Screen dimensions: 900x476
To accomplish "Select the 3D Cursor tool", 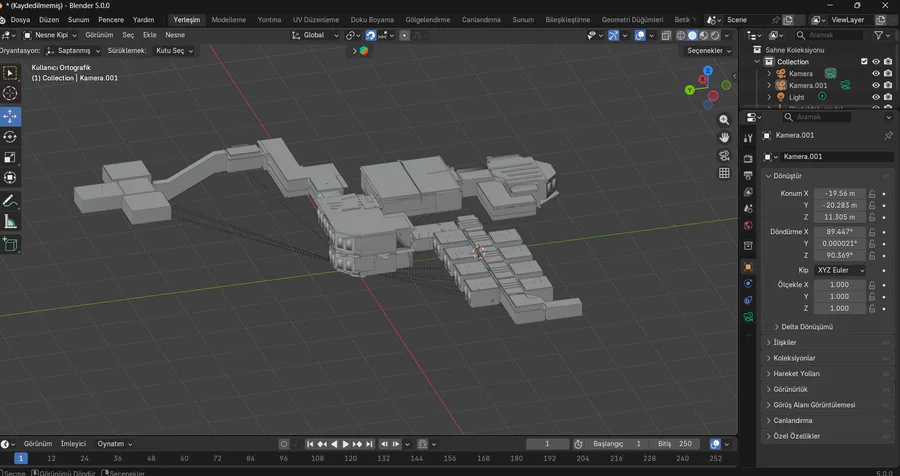I will (x=10, y=93).
